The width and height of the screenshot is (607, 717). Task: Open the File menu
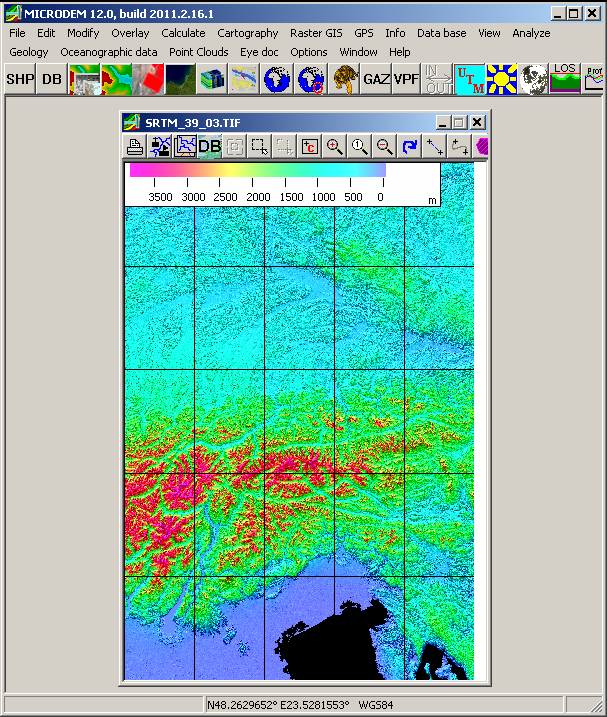tap(17, 33)
